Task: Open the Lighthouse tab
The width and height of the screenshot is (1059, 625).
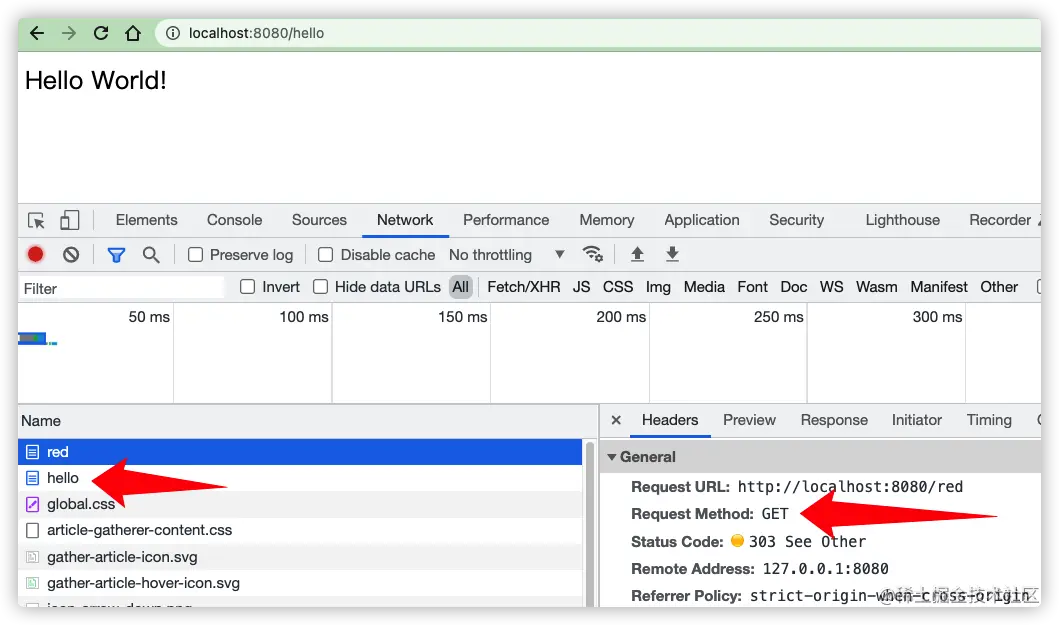Action: 902,220
